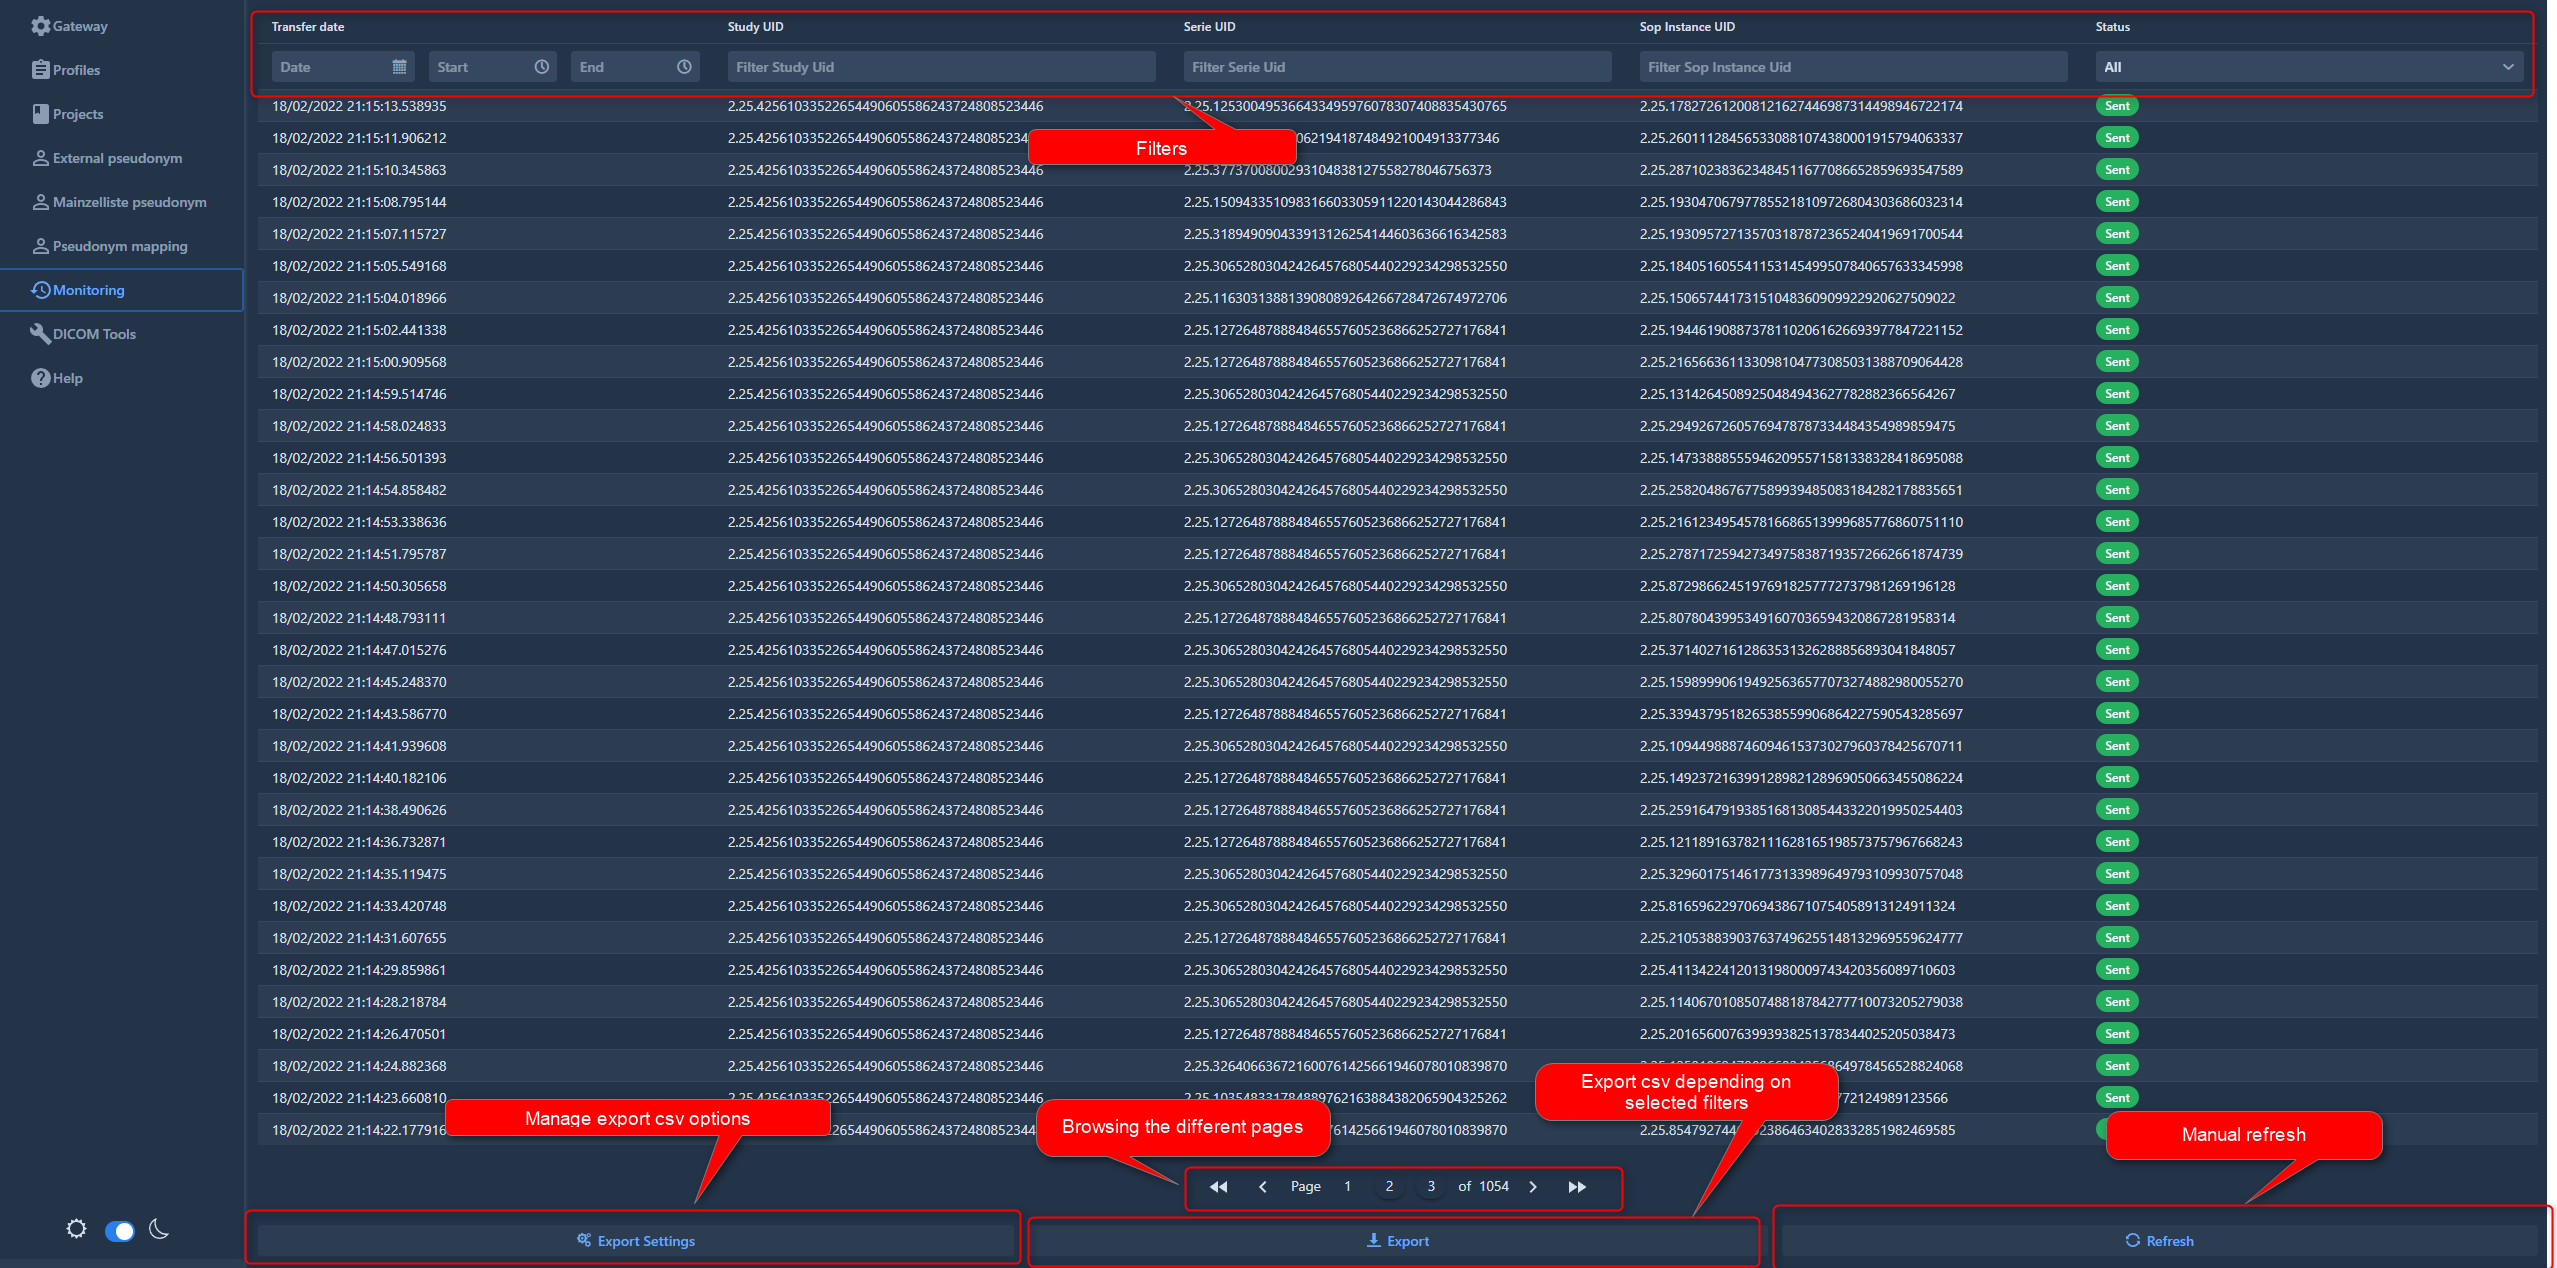Screen dimensions: 2557x1268
Task: Click the External pseudonym person icon
Action: (x=41, y=158)
